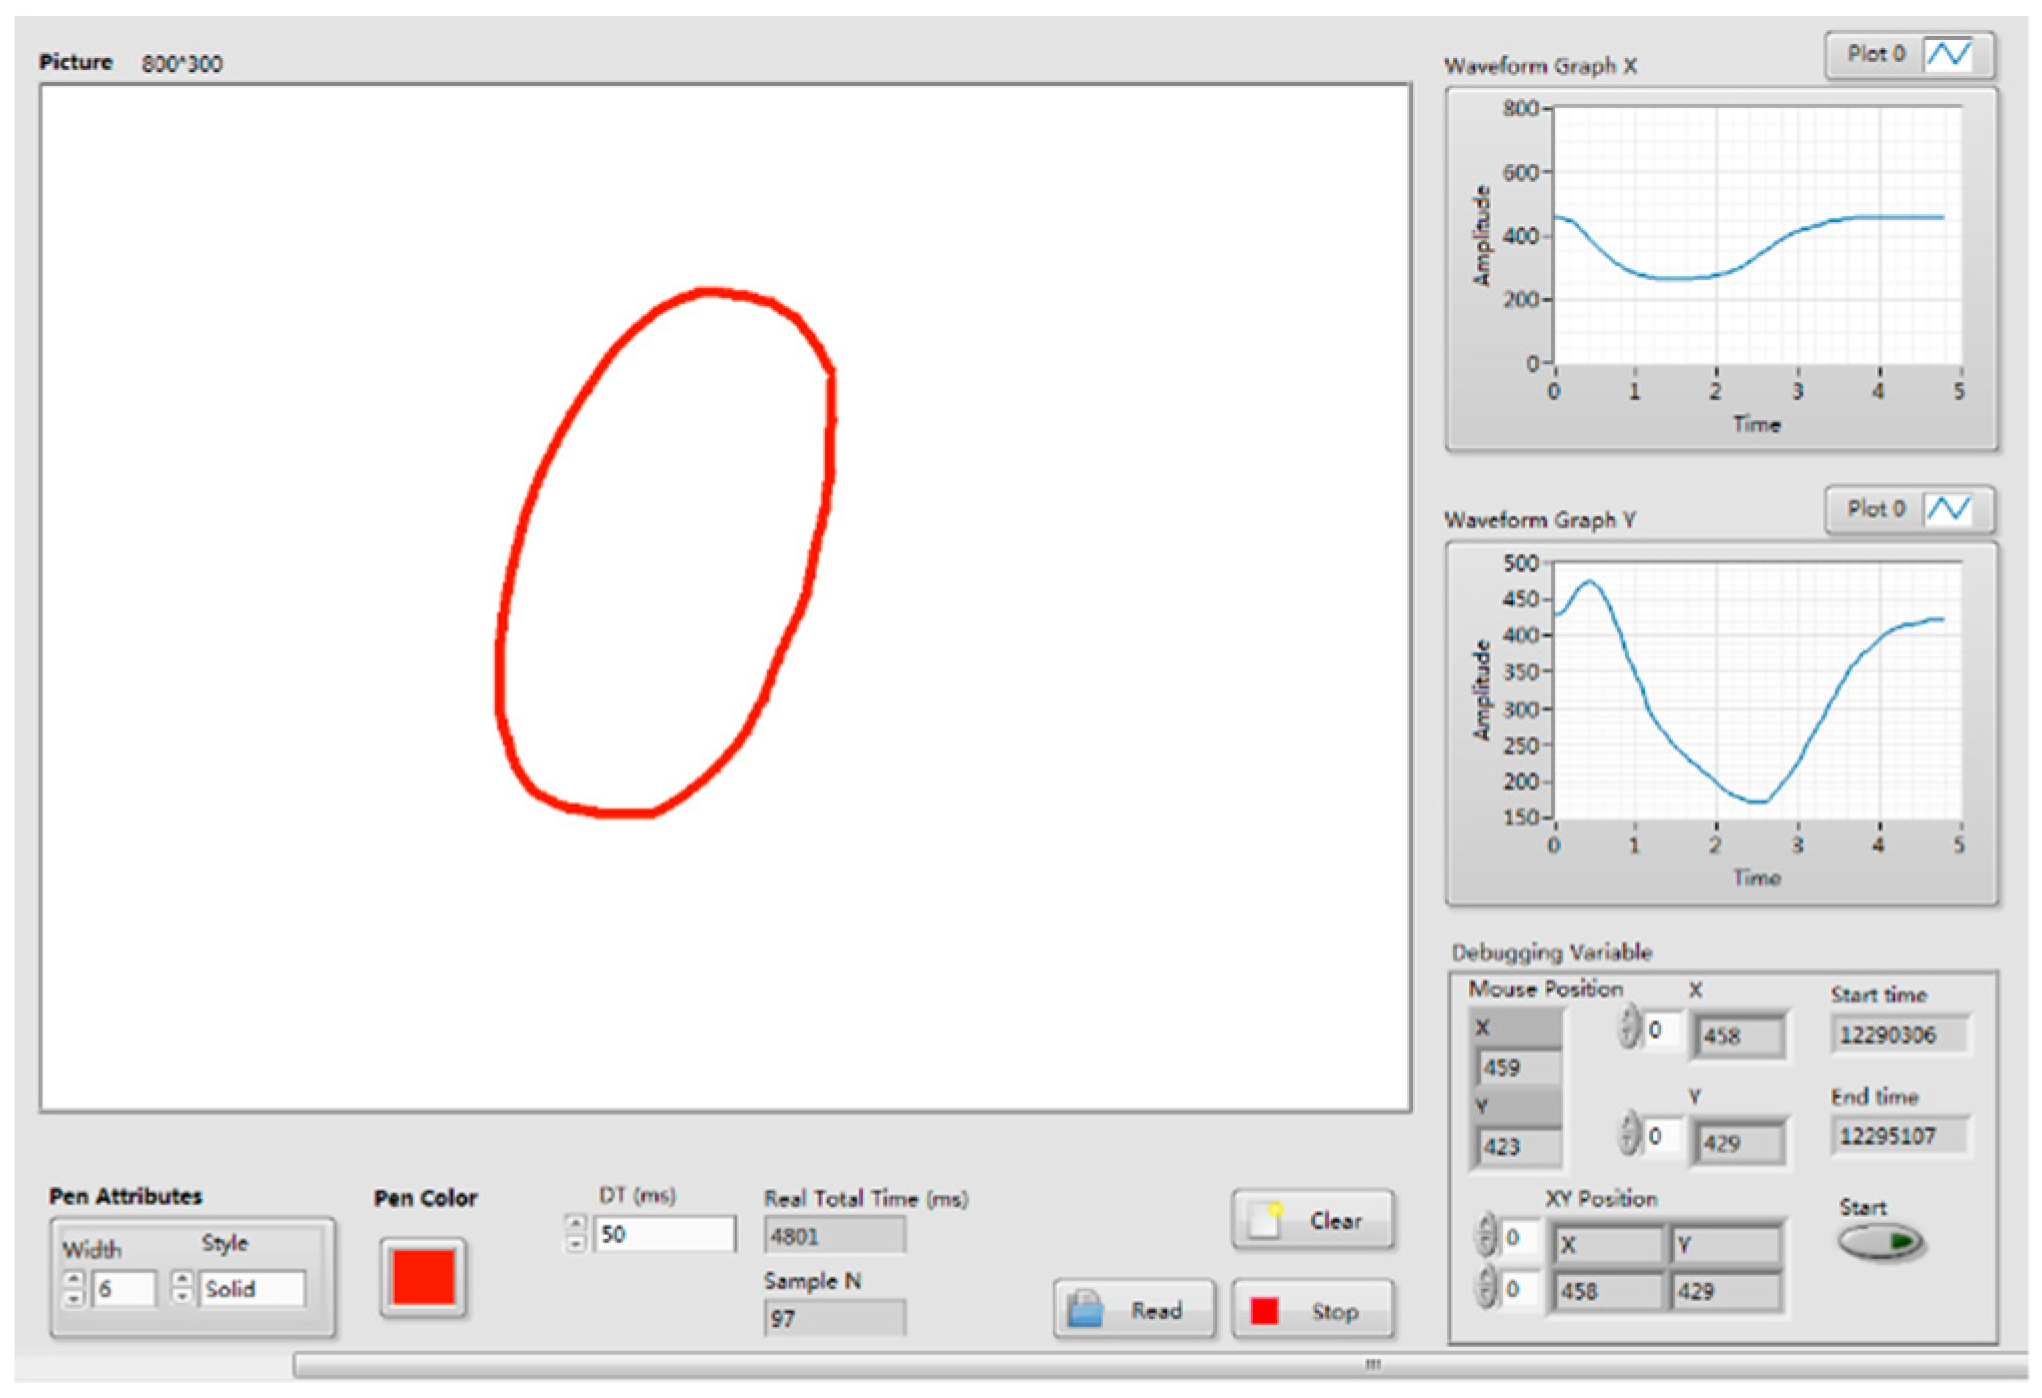Click Plot 0 line icon of Waveform Graph Y
The image size is (2042, 1398).
coord(1948,509)
